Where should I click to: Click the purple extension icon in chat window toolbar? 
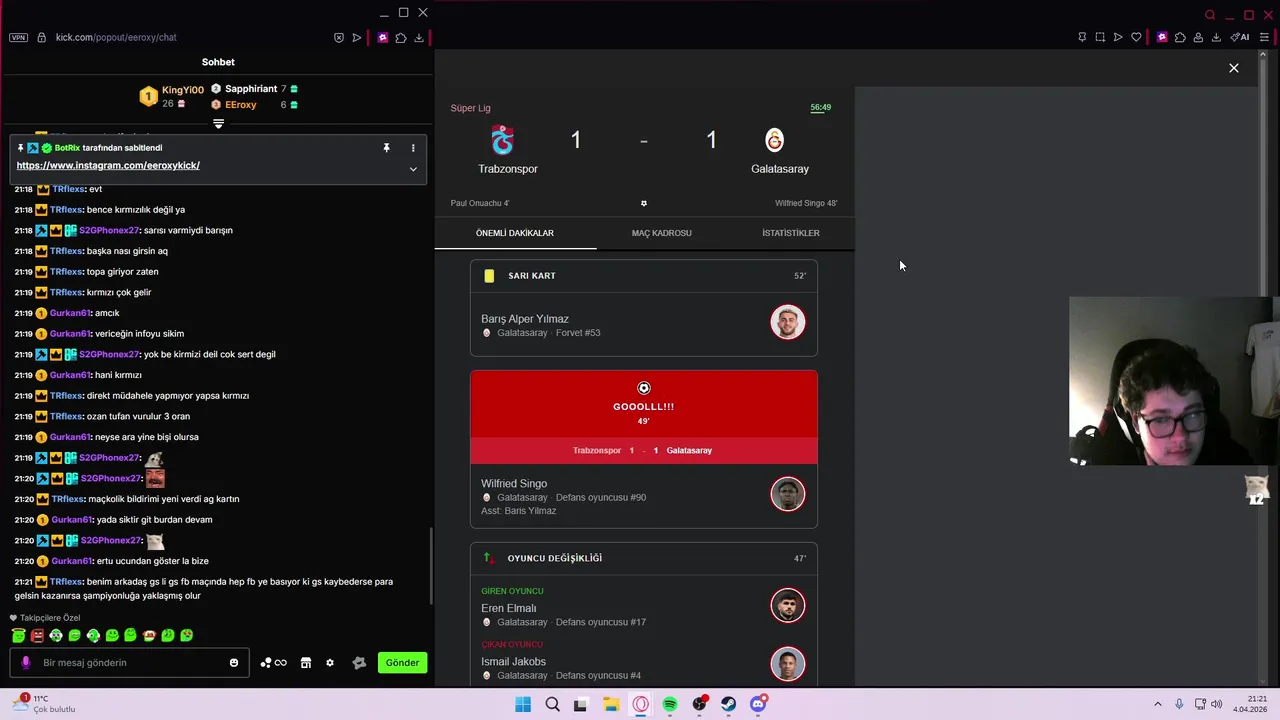coord(383,38)
